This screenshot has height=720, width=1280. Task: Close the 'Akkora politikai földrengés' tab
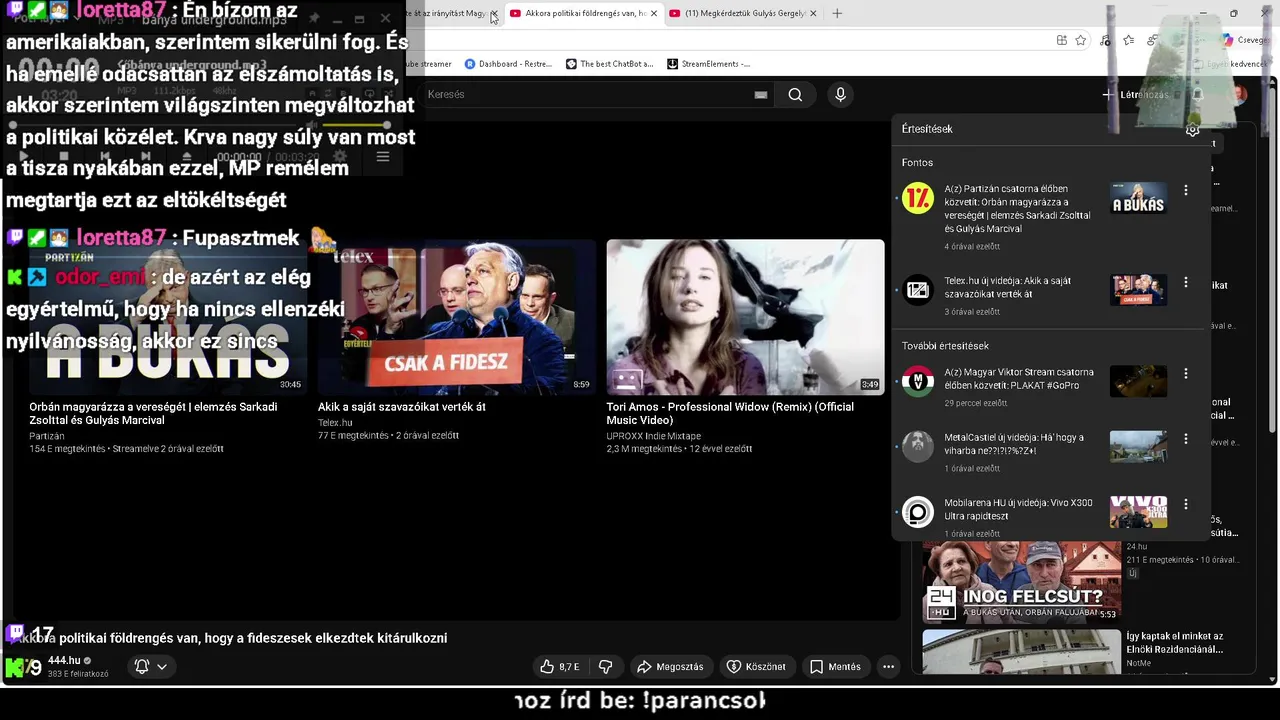tap(654, 13)
